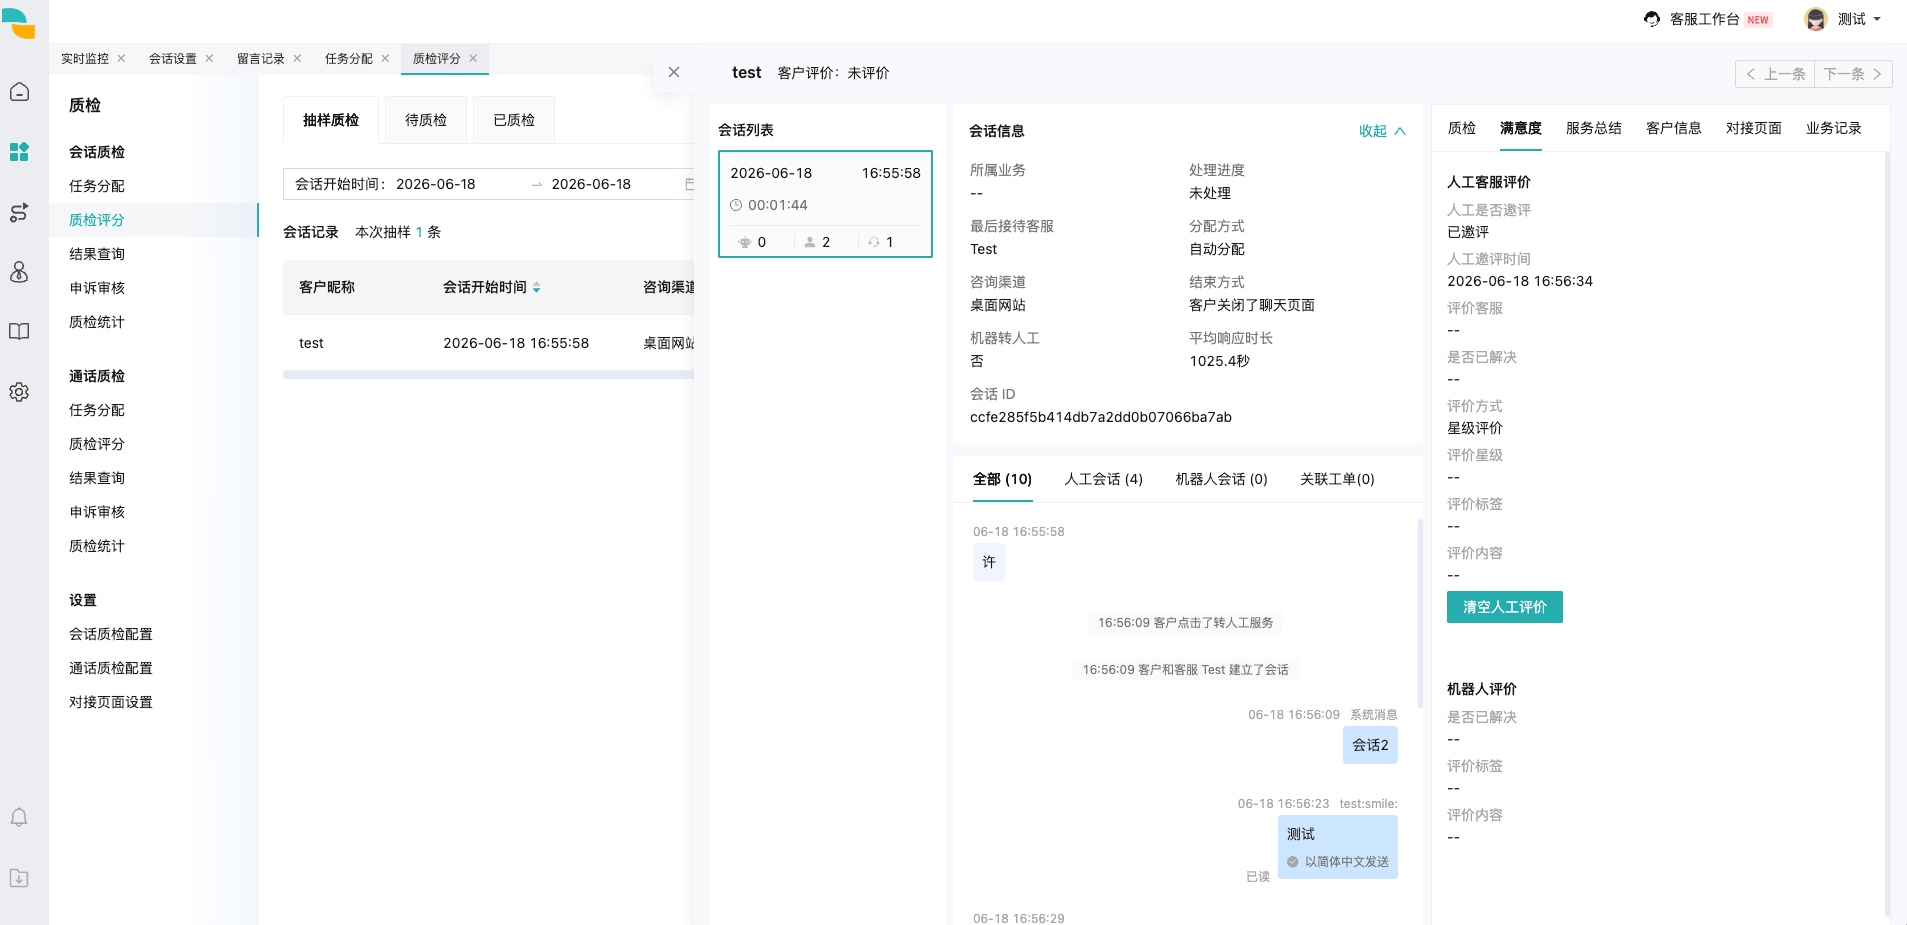Click the transfer count icon
The image size is (1907, 925).
pos(874,242)
